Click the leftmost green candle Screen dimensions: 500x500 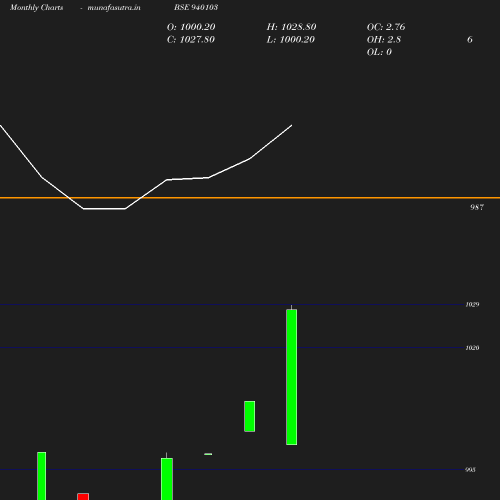pyautogui.click(x=41, y=476)
